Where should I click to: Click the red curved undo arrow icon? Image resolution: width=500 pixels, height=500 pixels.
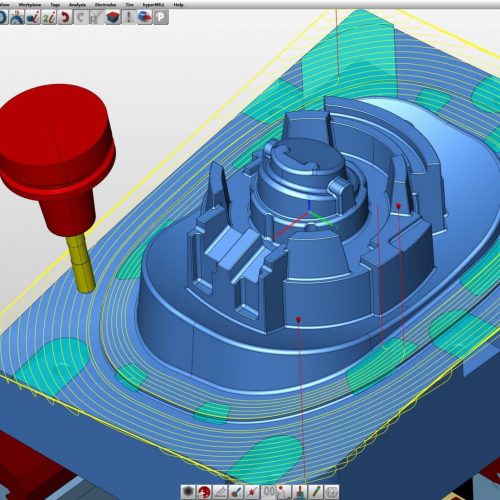[x=65, y=17]
